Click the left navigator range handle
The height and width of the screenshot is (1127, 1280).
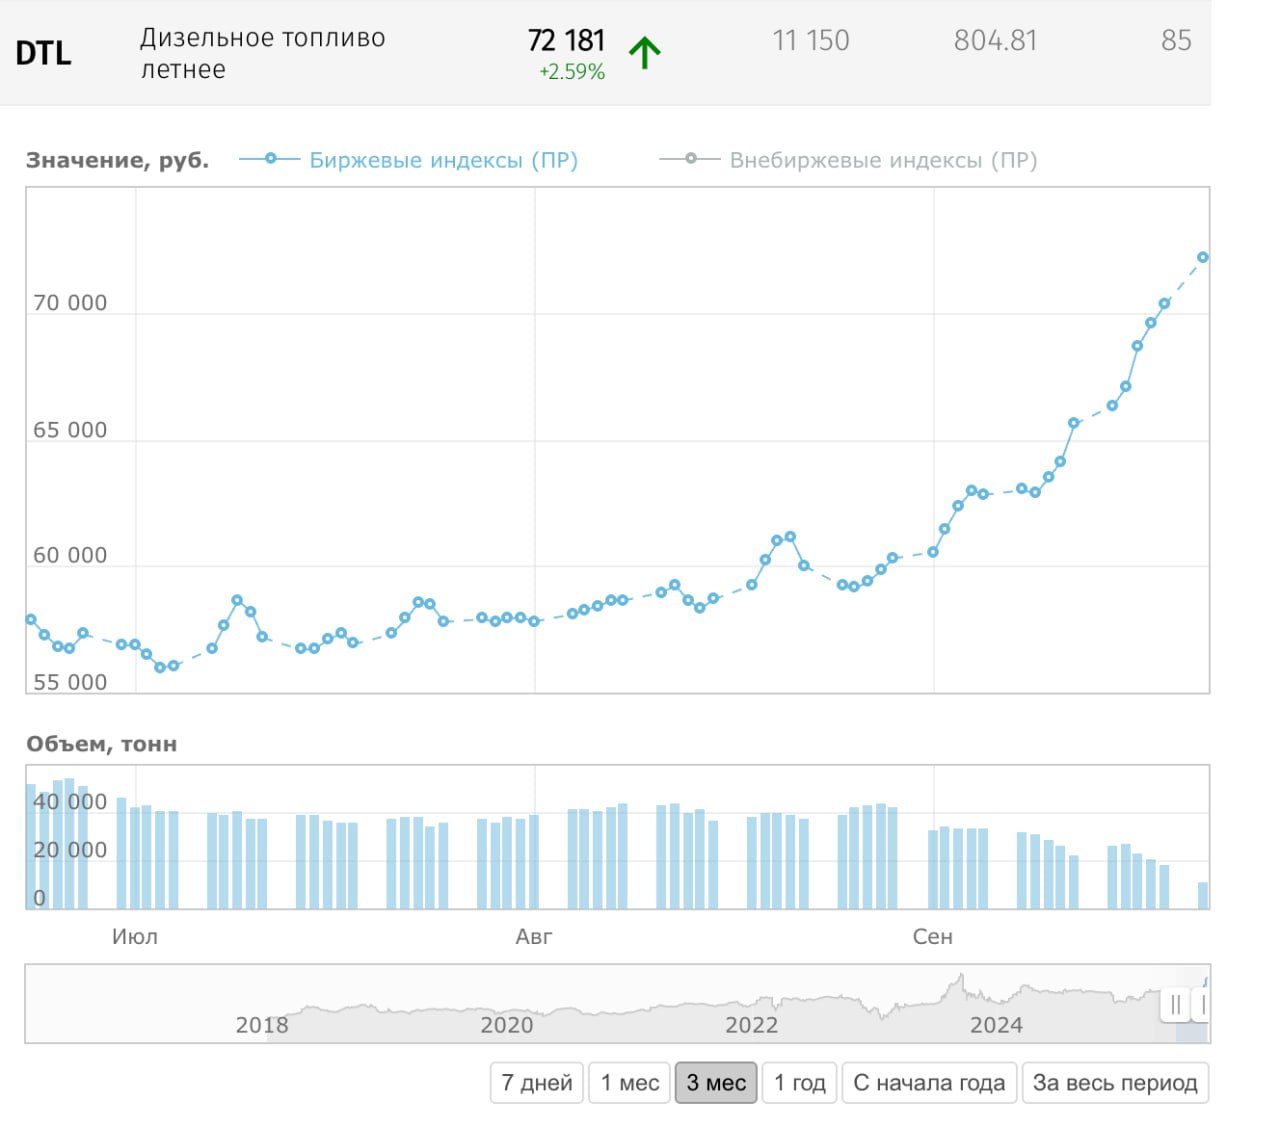tap(1175, 1004)
